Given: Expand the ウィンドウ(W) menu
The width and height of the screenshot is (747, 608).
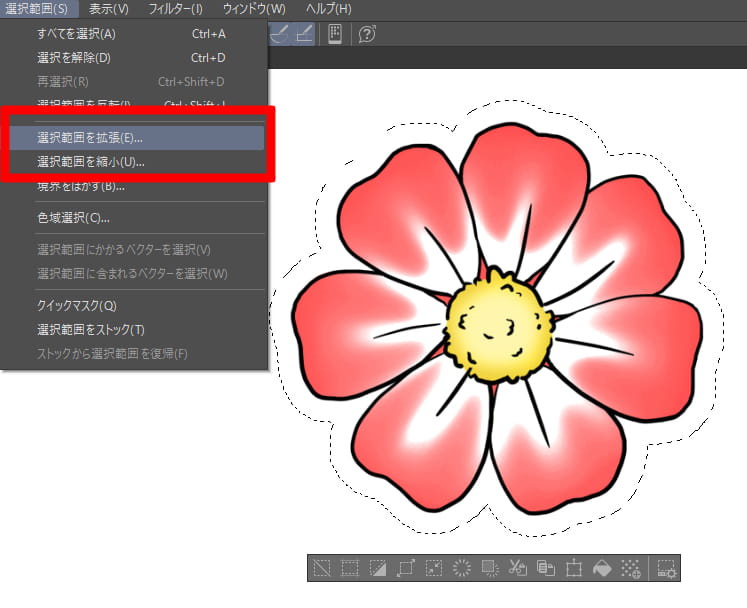Looking at the screenshot, I should 253,9.
